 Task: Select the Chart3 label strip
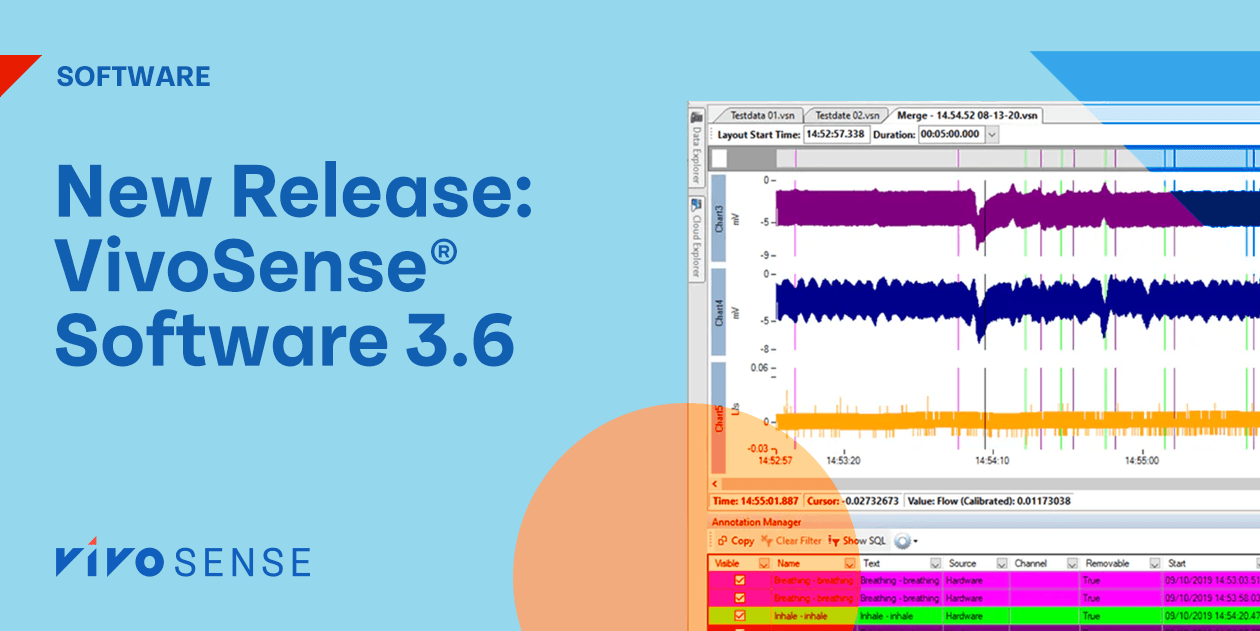click(x=718, y=220)
